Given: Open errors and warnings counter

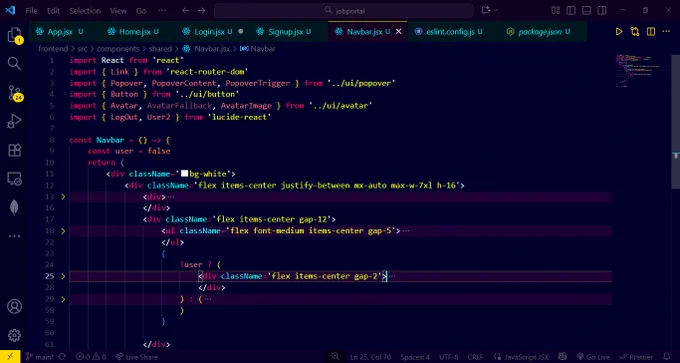Looking at the screenshot, I should (x=91, y=357).
